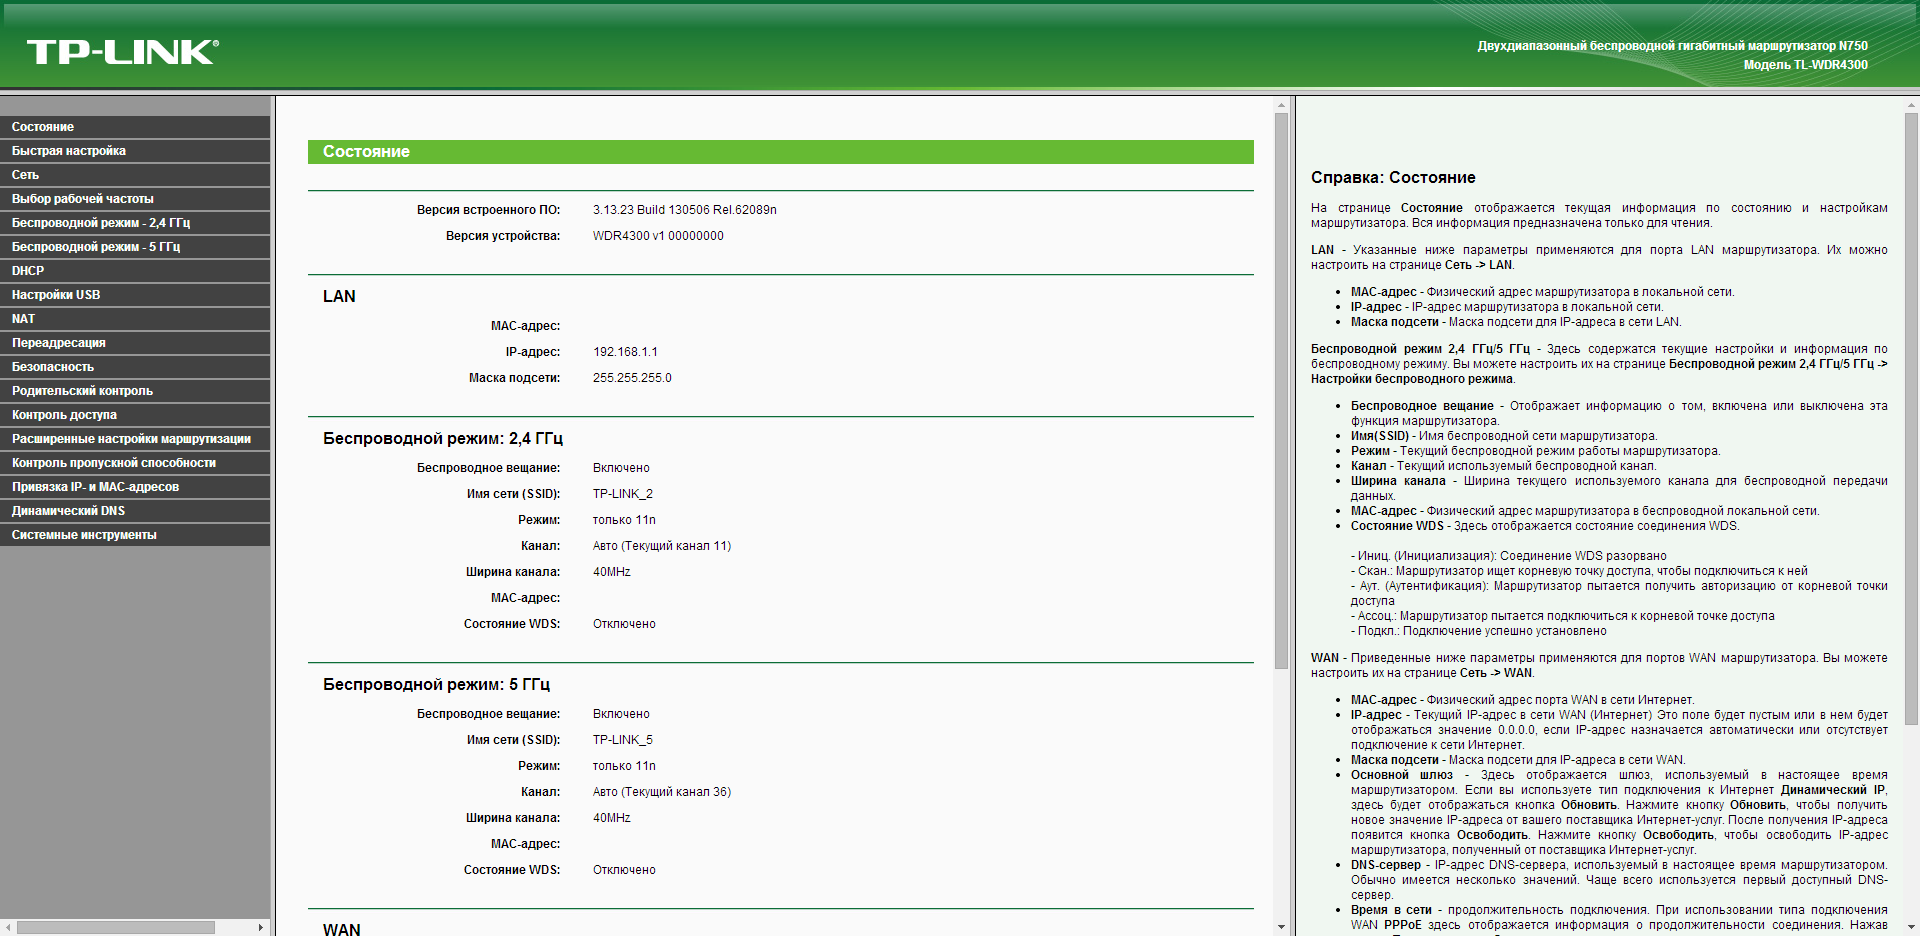Open the Сеть menu section

[135, 175]
